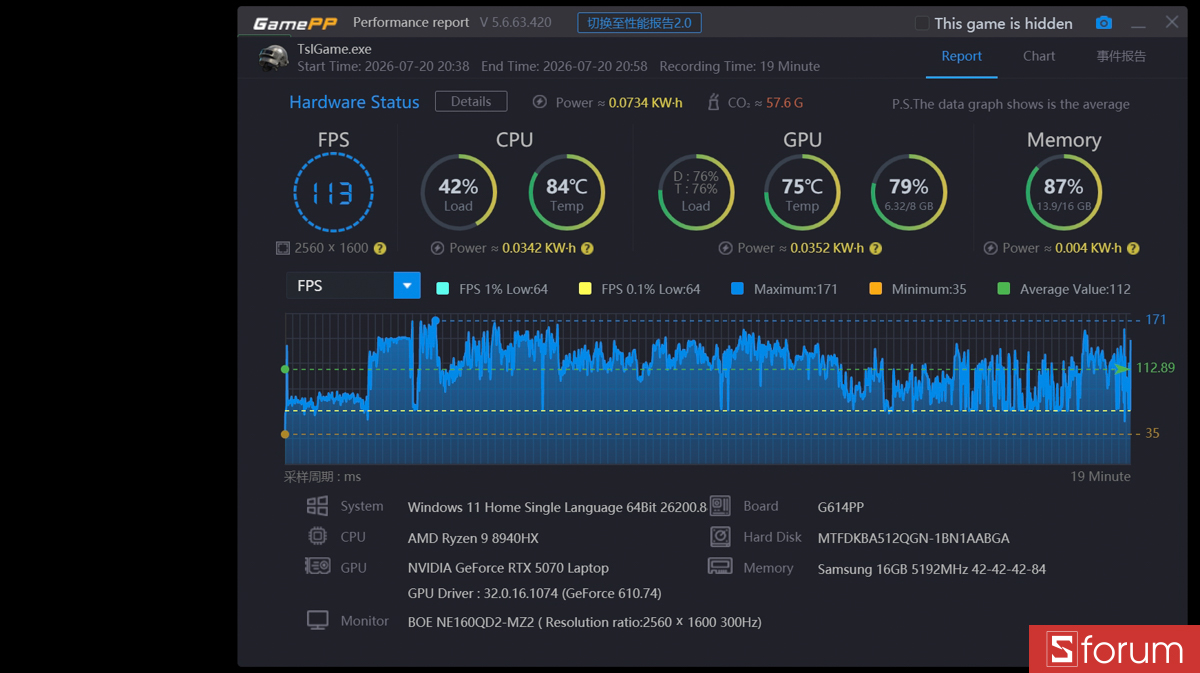Click the blue peak point on the FPS graph
Viewport: 1200px width, 673px height.
click(x=435, y=320)
